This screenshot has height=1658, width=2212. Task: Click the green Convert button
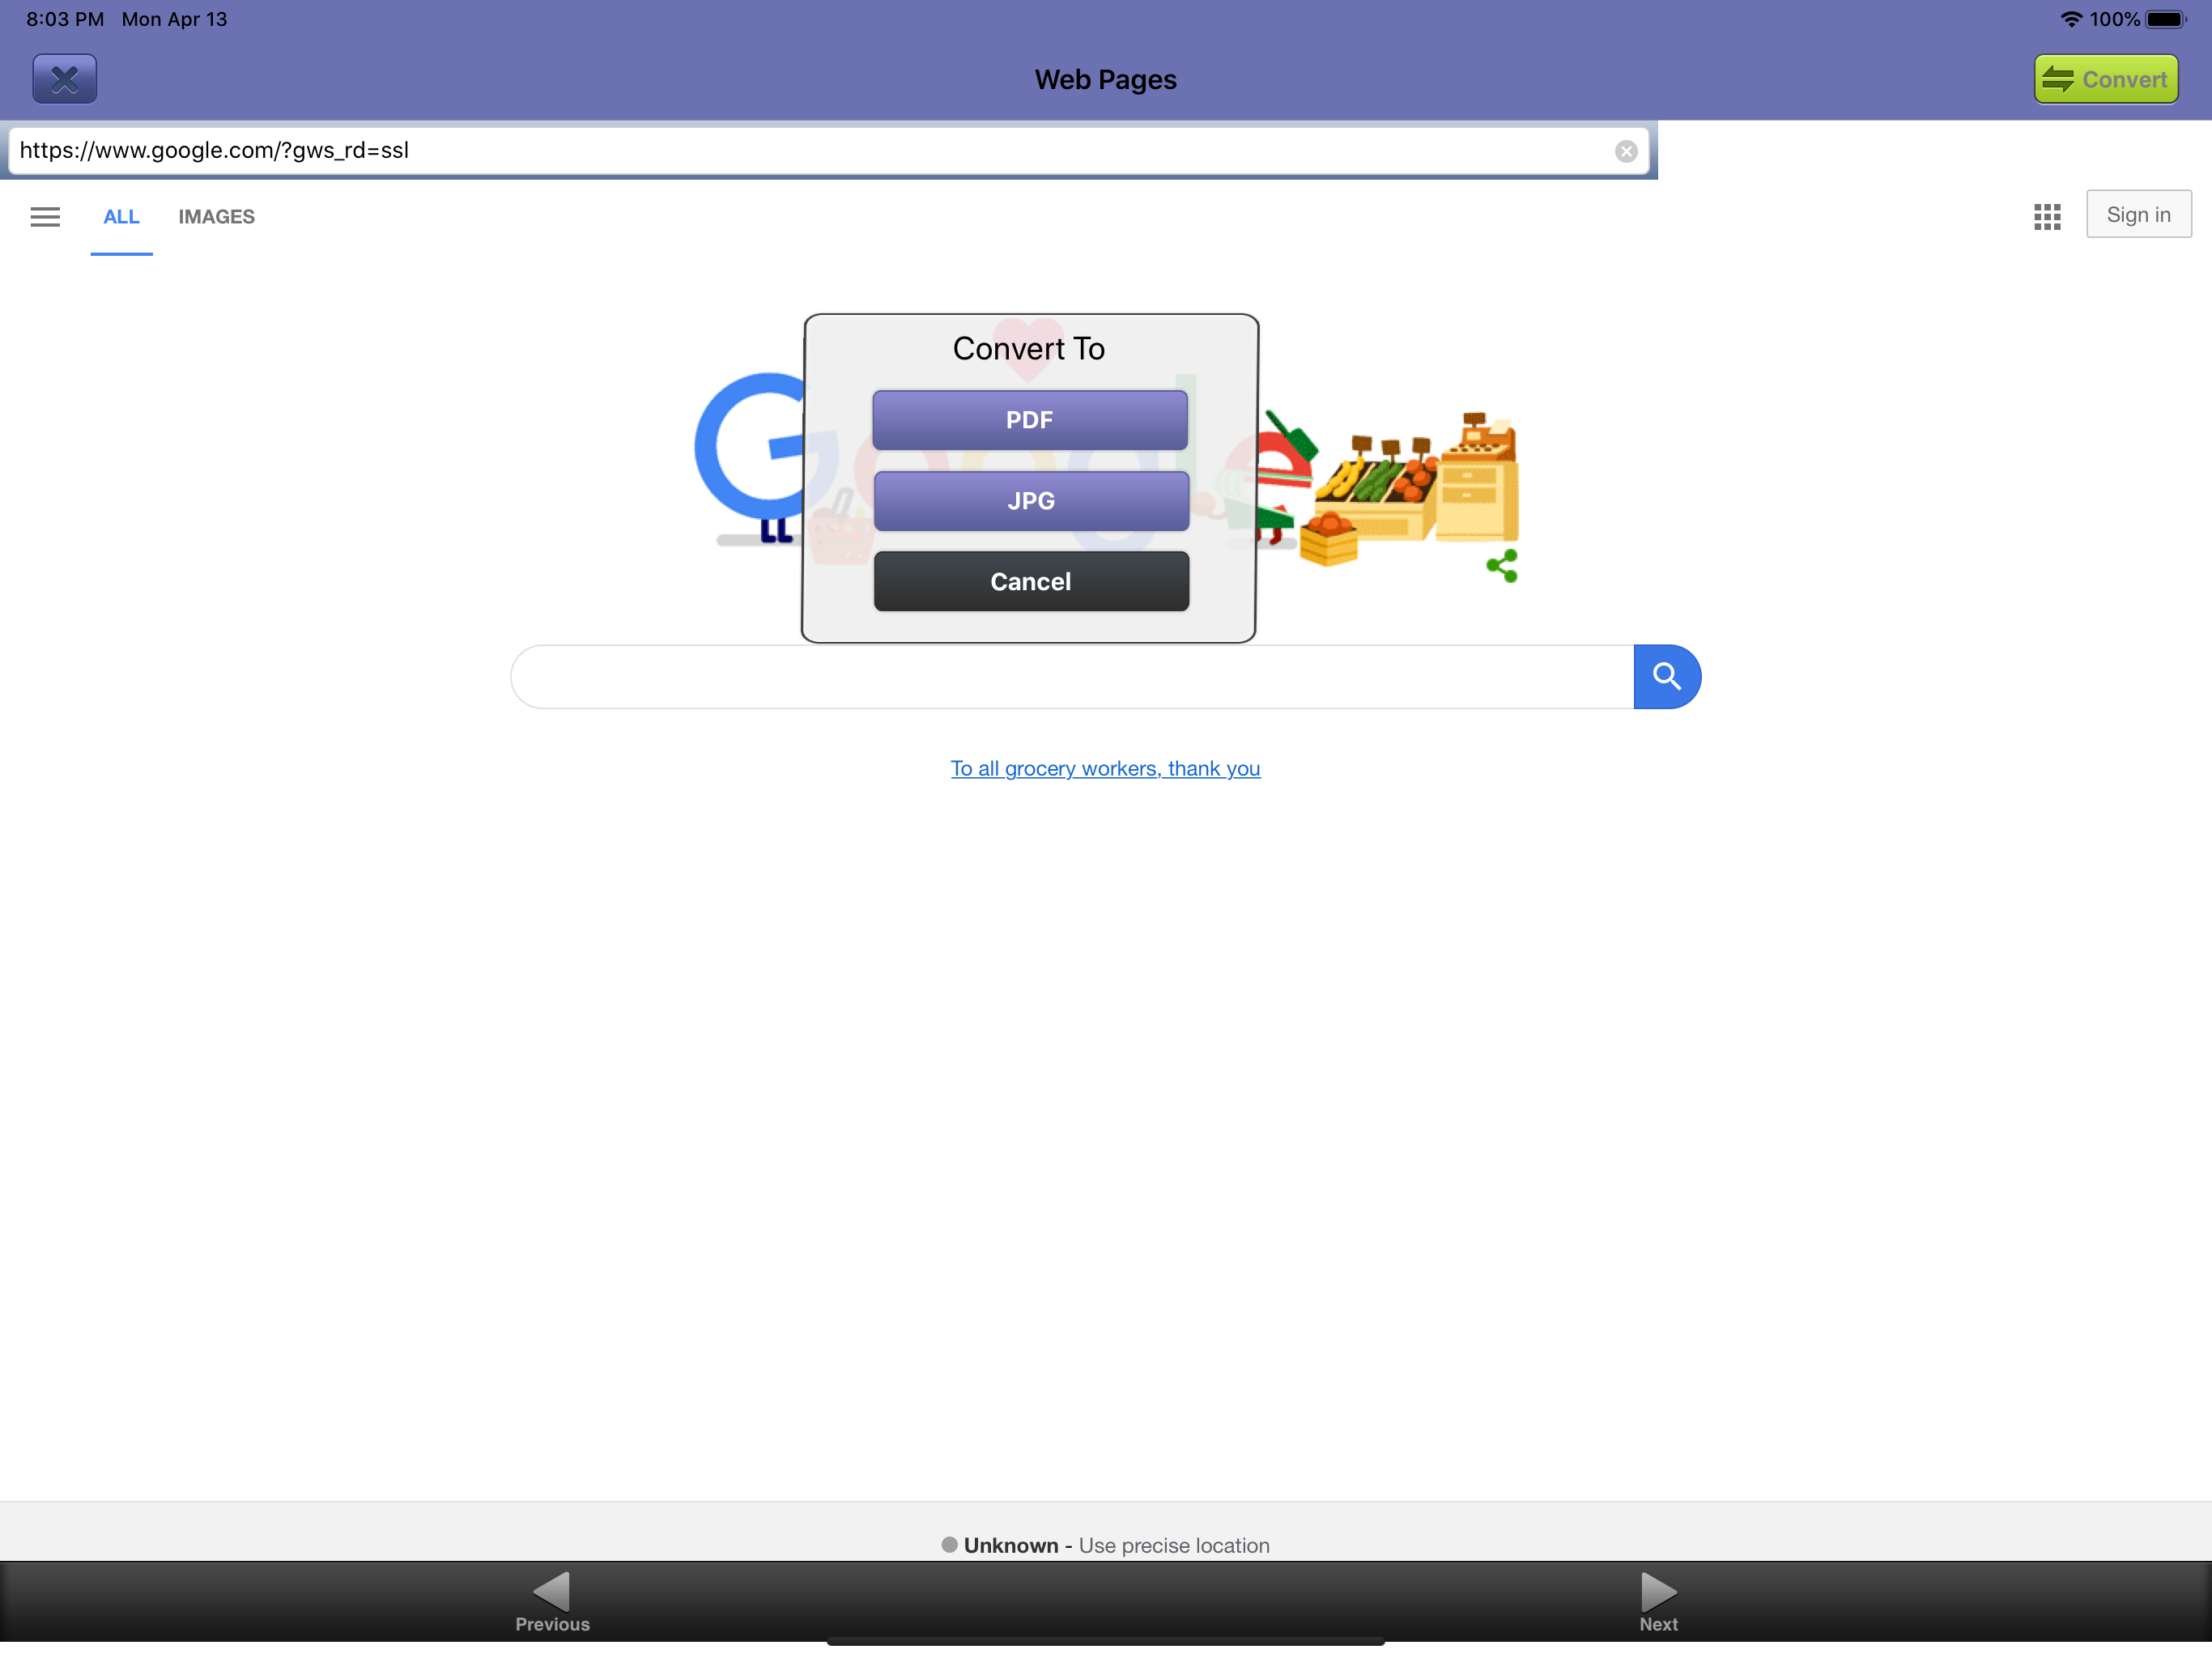pos(2105,78)
